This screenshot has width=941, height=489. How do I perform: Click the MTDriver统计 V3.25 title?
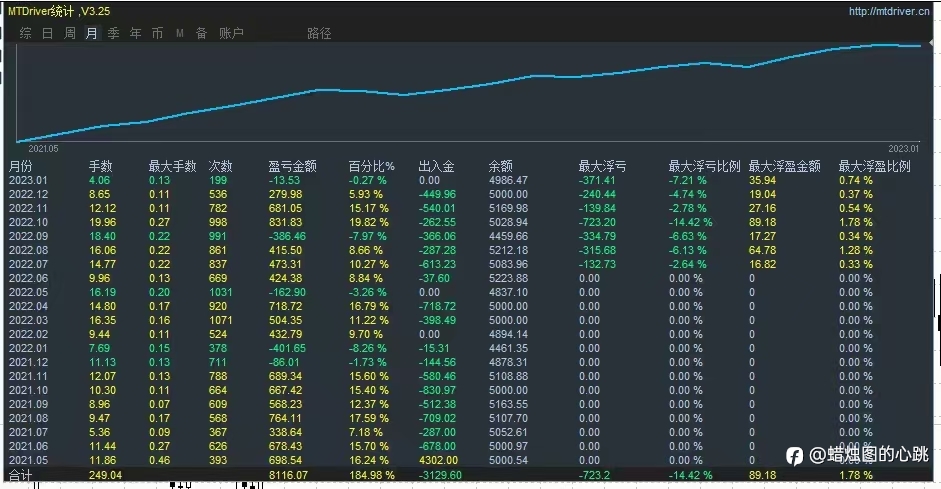tap(59, 11)
